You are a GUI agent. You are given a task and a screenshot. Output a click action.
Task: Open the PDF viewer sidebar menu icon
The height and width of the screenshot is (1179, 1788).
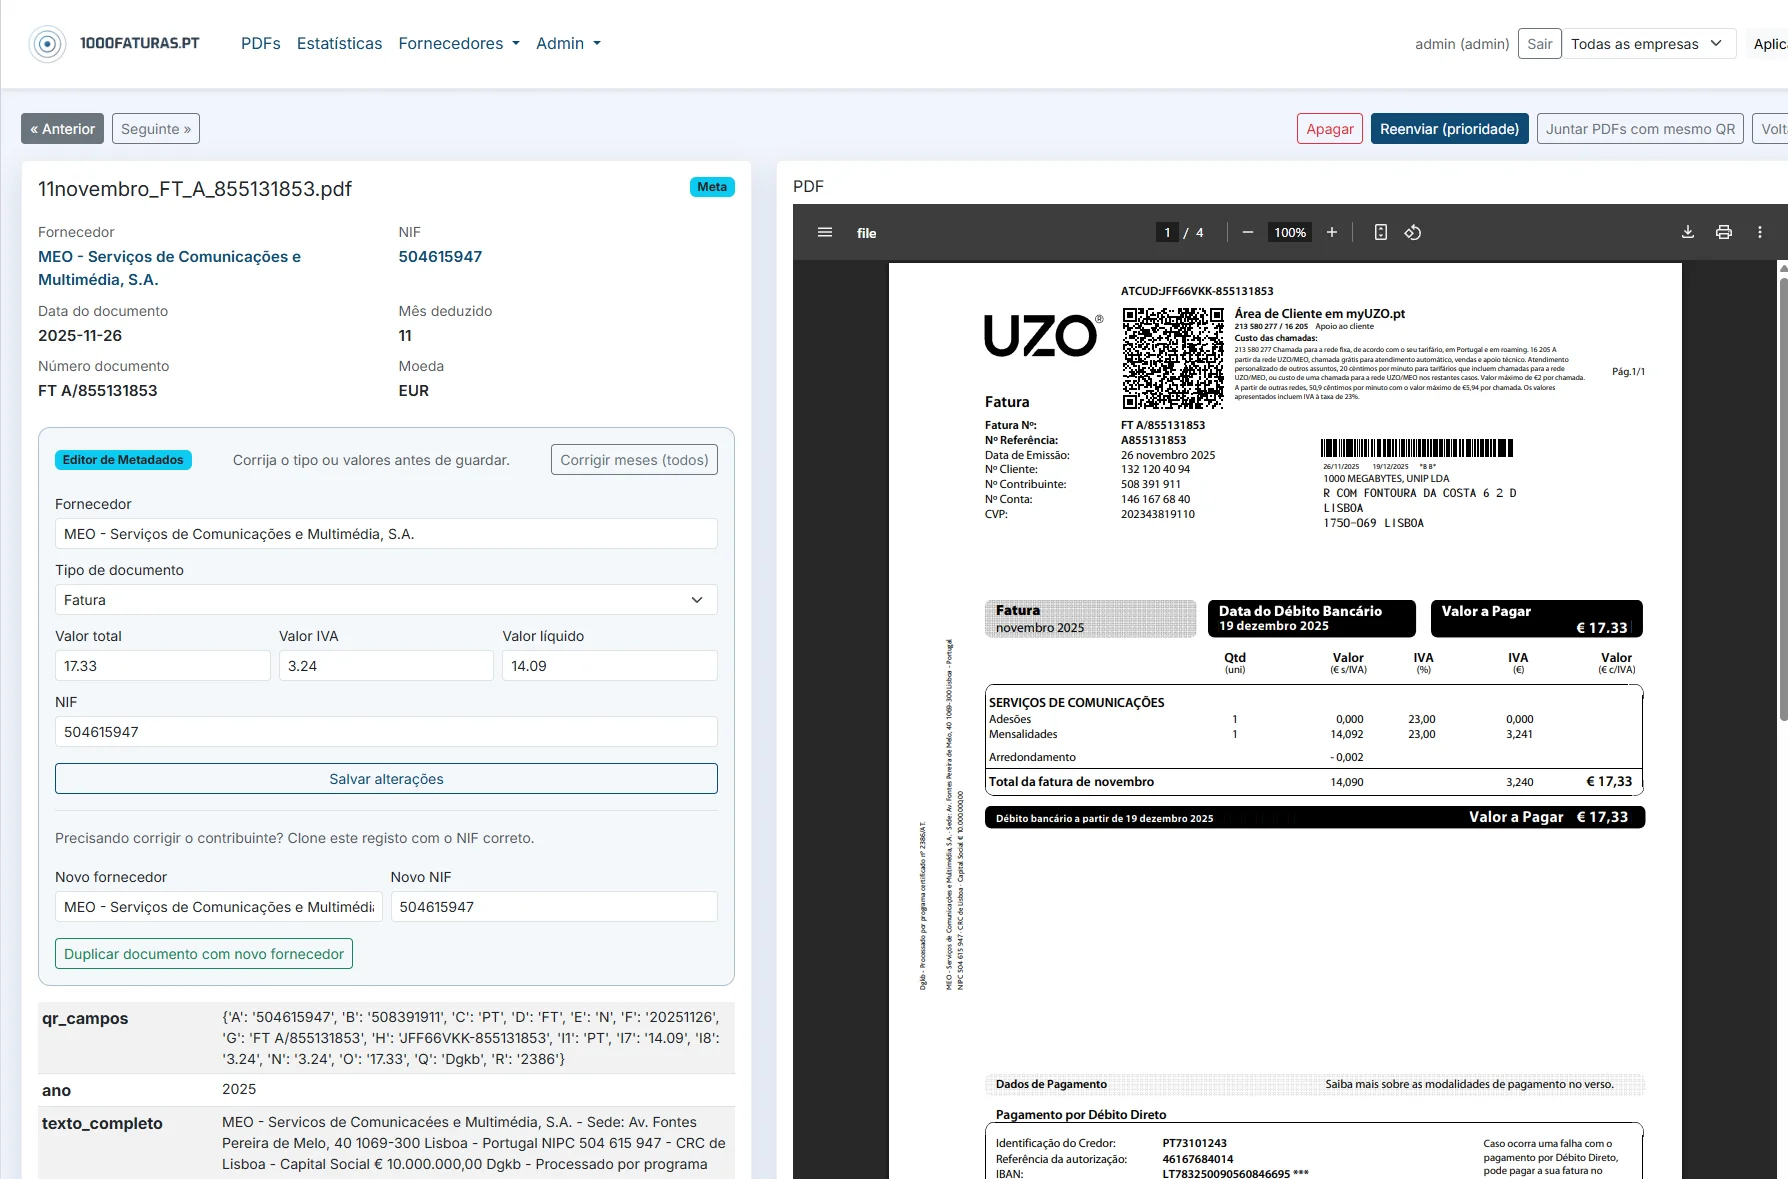pos(825,232)
